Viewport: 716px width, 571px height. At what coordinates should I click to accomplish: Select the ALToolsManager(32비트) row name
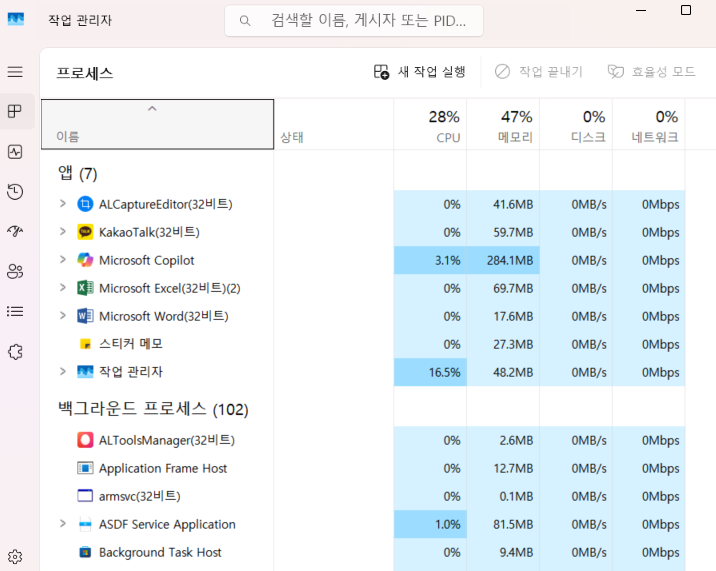[167, 440]
